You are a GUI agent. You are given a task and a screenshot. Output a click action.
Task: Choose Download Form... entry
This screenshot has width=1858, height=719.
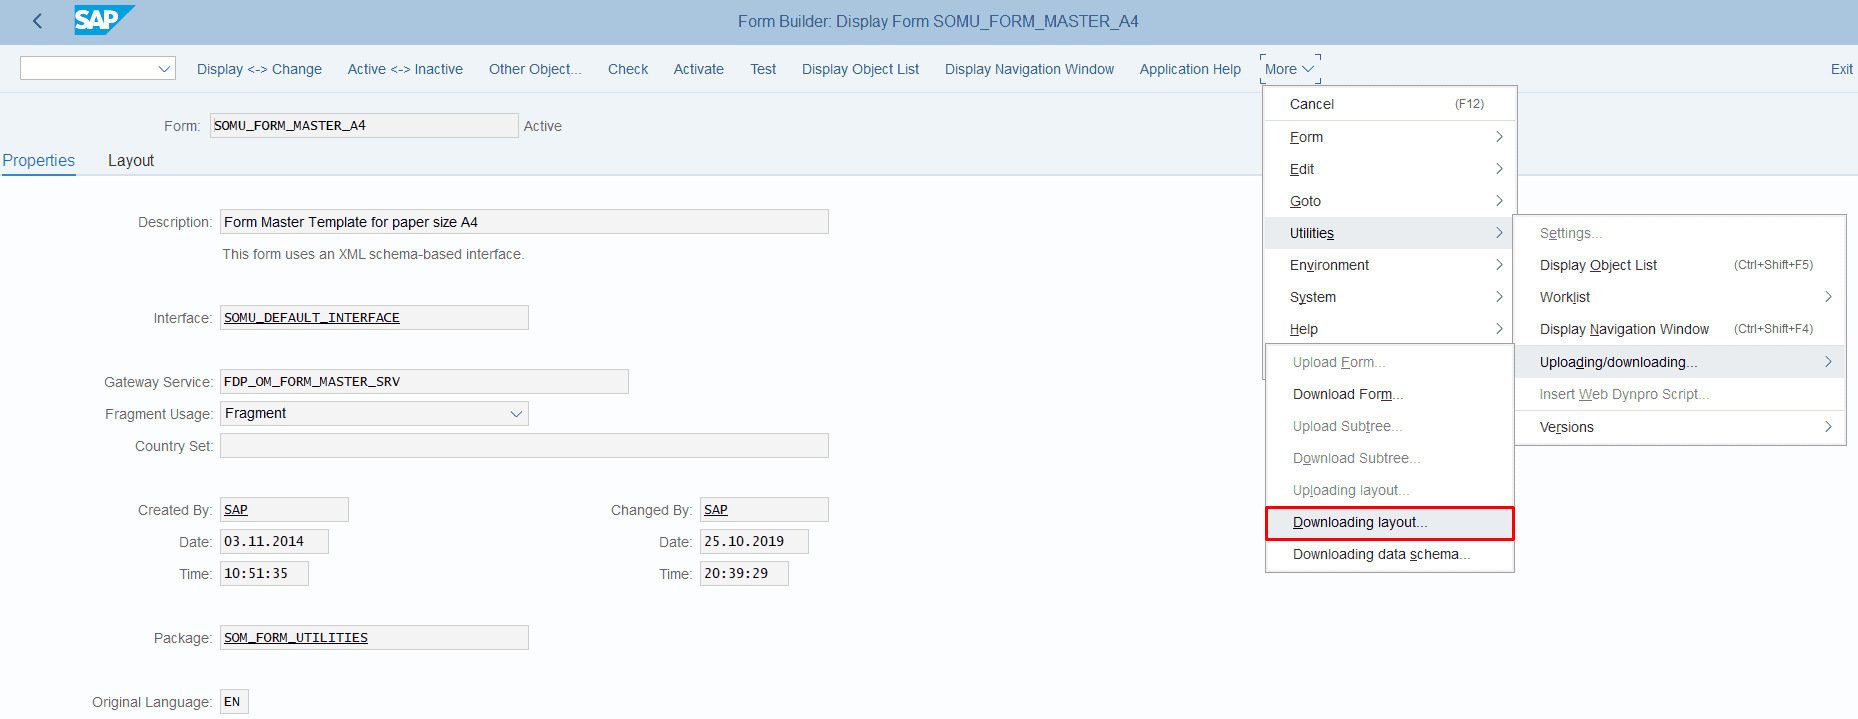[x=1390, y=394]
